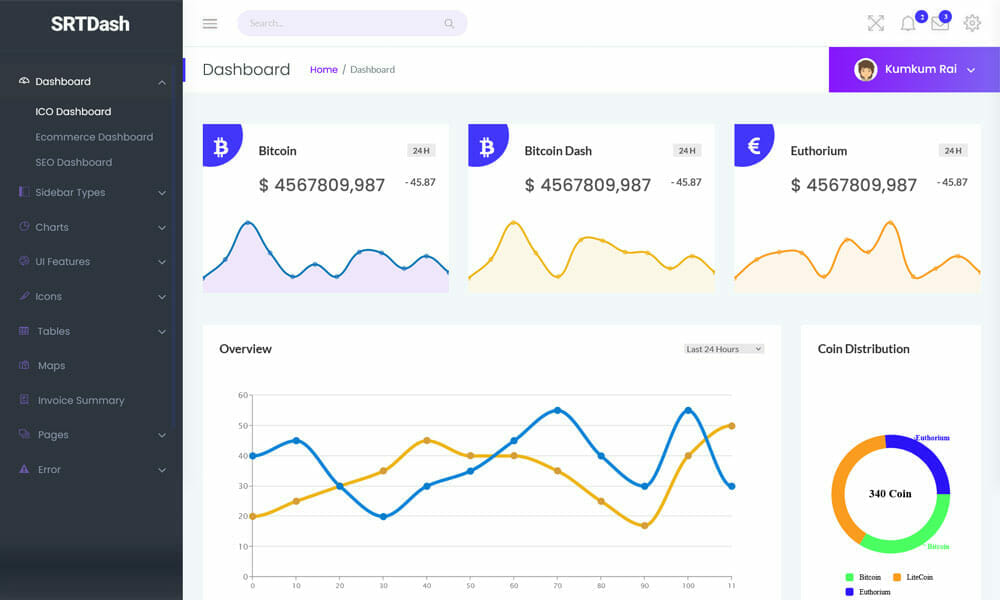Follow the Home breadcrumb link
The height and width of the screenshot is (600, 1000).
point(323,70)
